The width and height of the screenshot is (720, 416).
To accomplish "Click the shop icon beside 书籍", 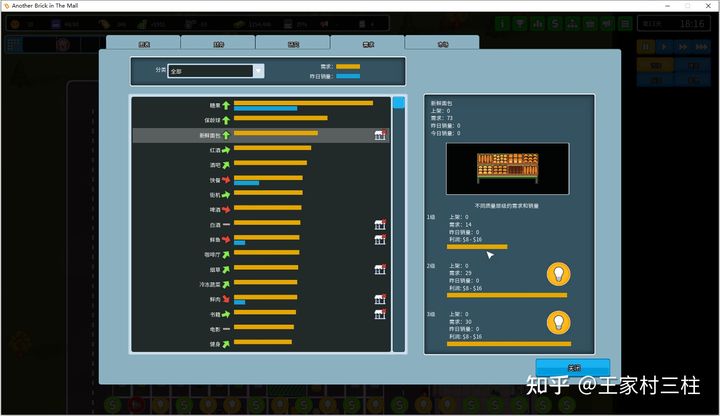I will click(x=380, y=314).
